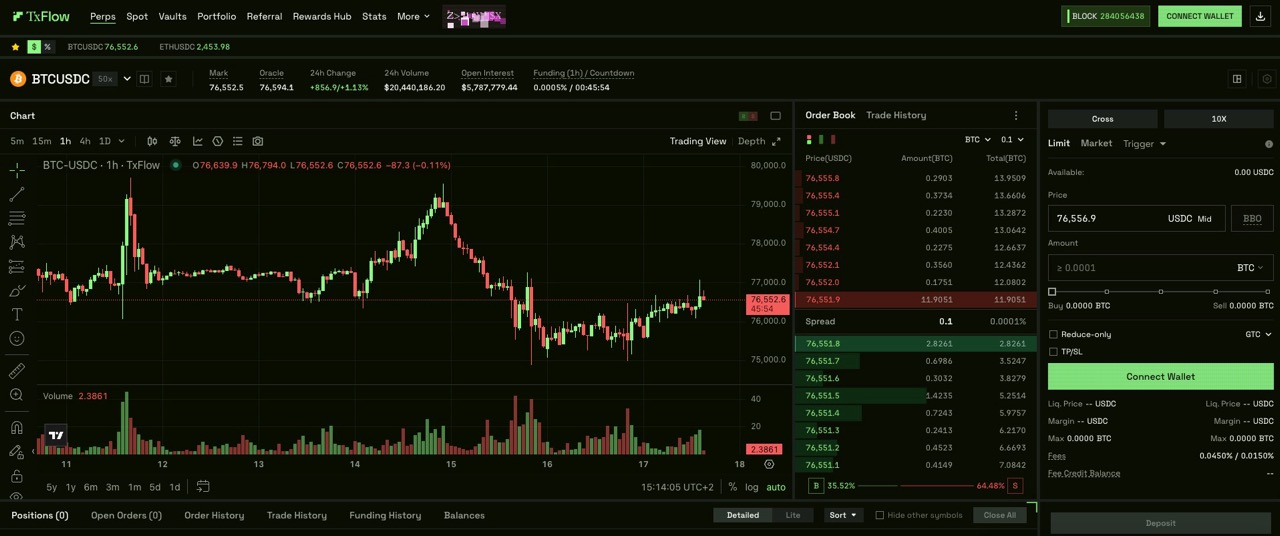1280x536 pixels.
Task: Open the chart indicators menu
Action: (197, 141)
